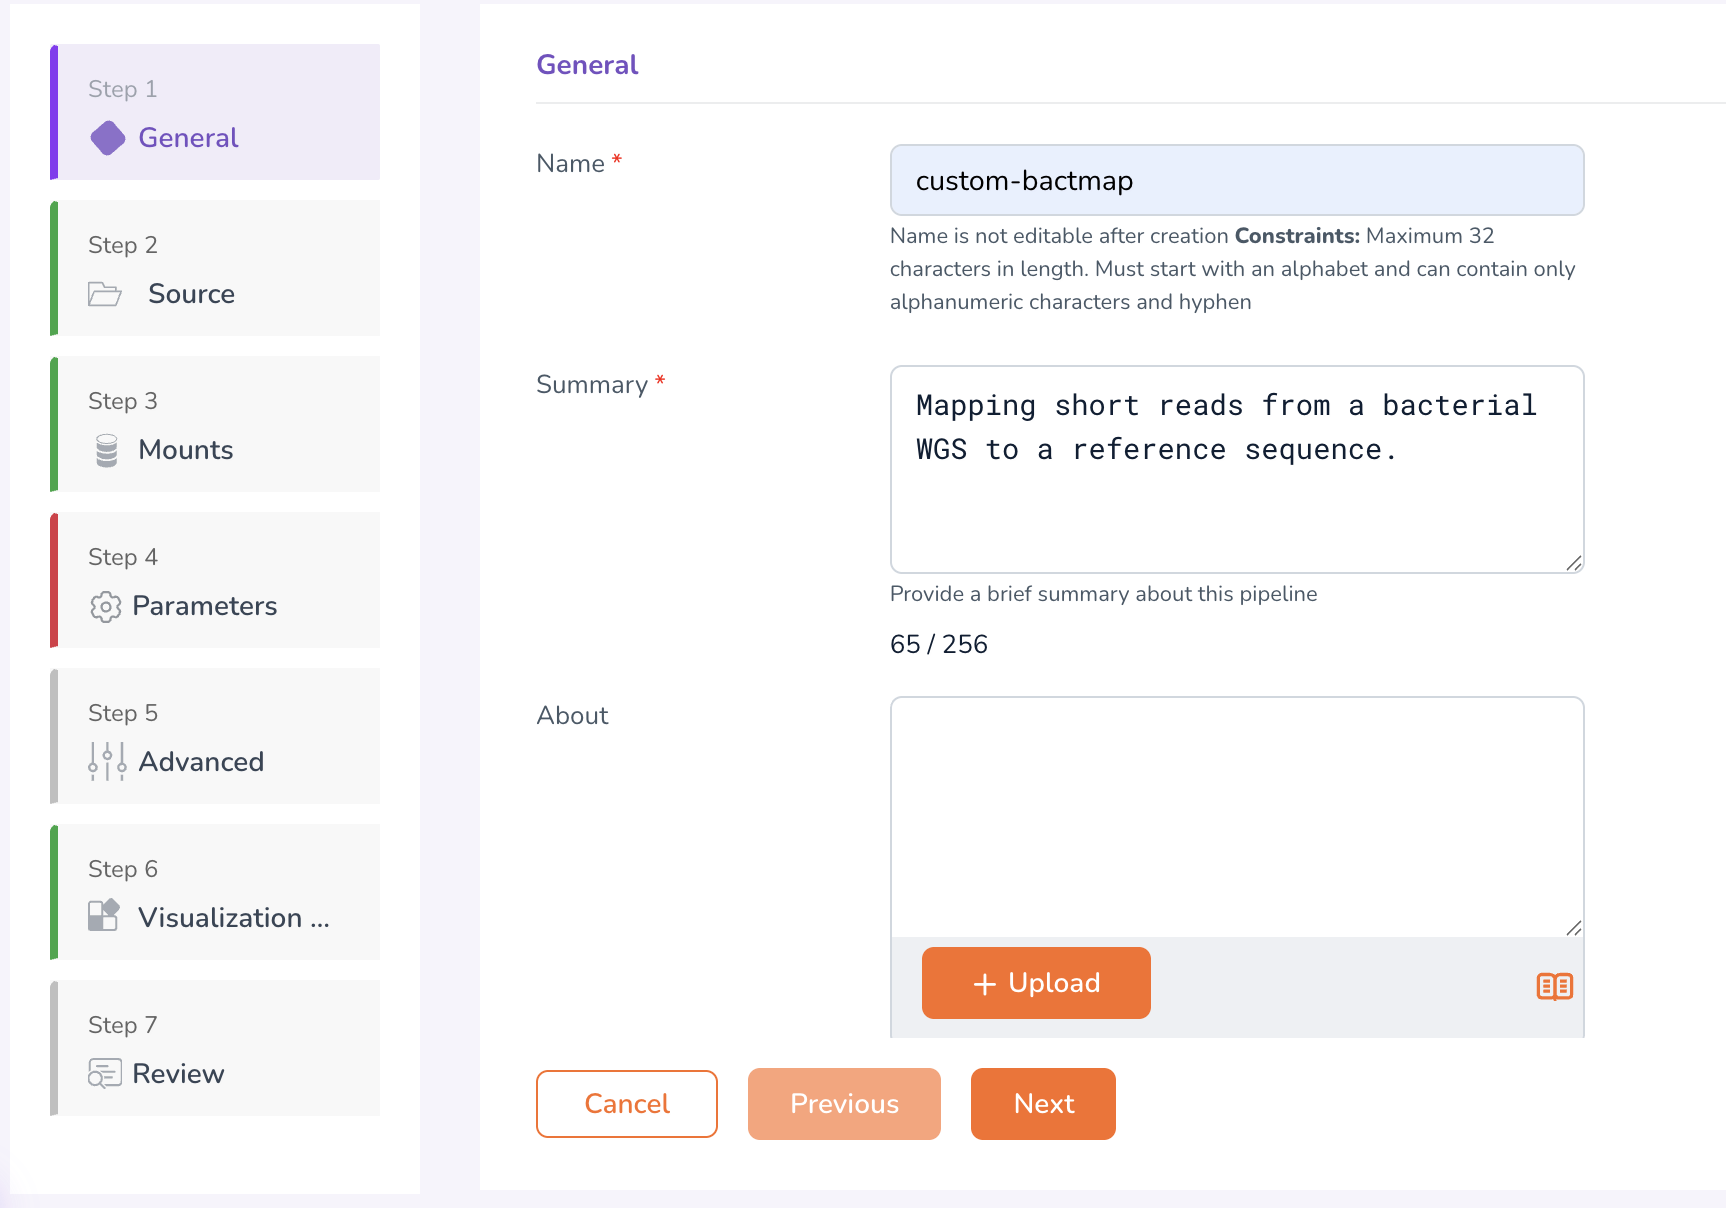Click the folder icon beside Source
This screenshot has width=1726, height=1208.
click(x=105, y=294)
